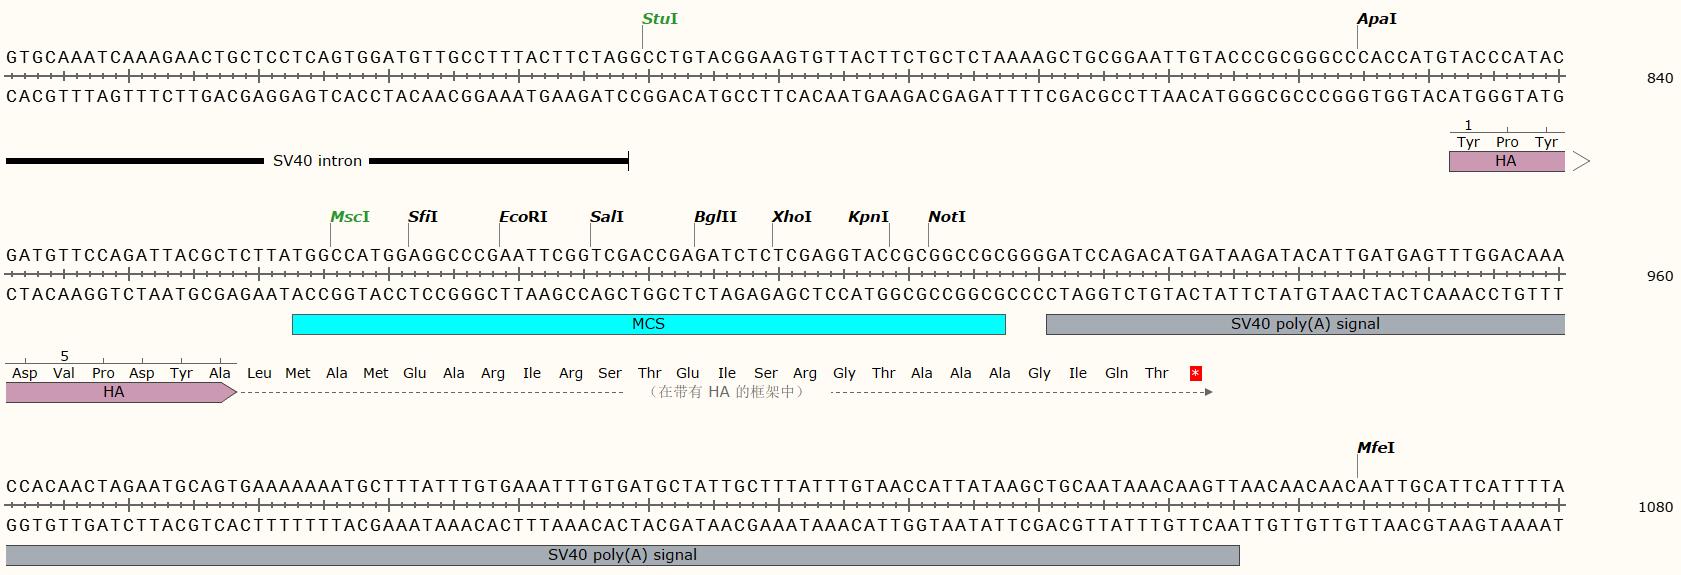
Task: Select the SalI cut site label
Action: pyautogui.click(x=606, y=217)
